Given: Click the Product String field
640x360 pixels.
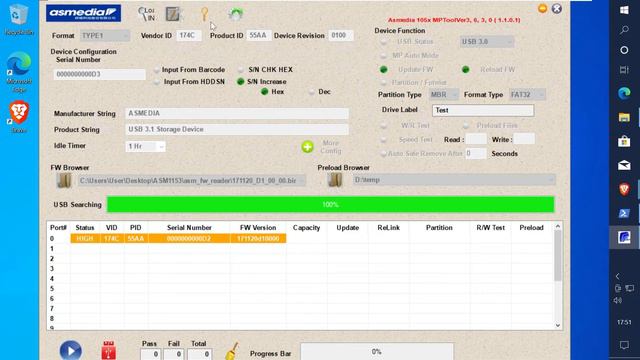Looking at the screenshot, I should tap(237, 129).
